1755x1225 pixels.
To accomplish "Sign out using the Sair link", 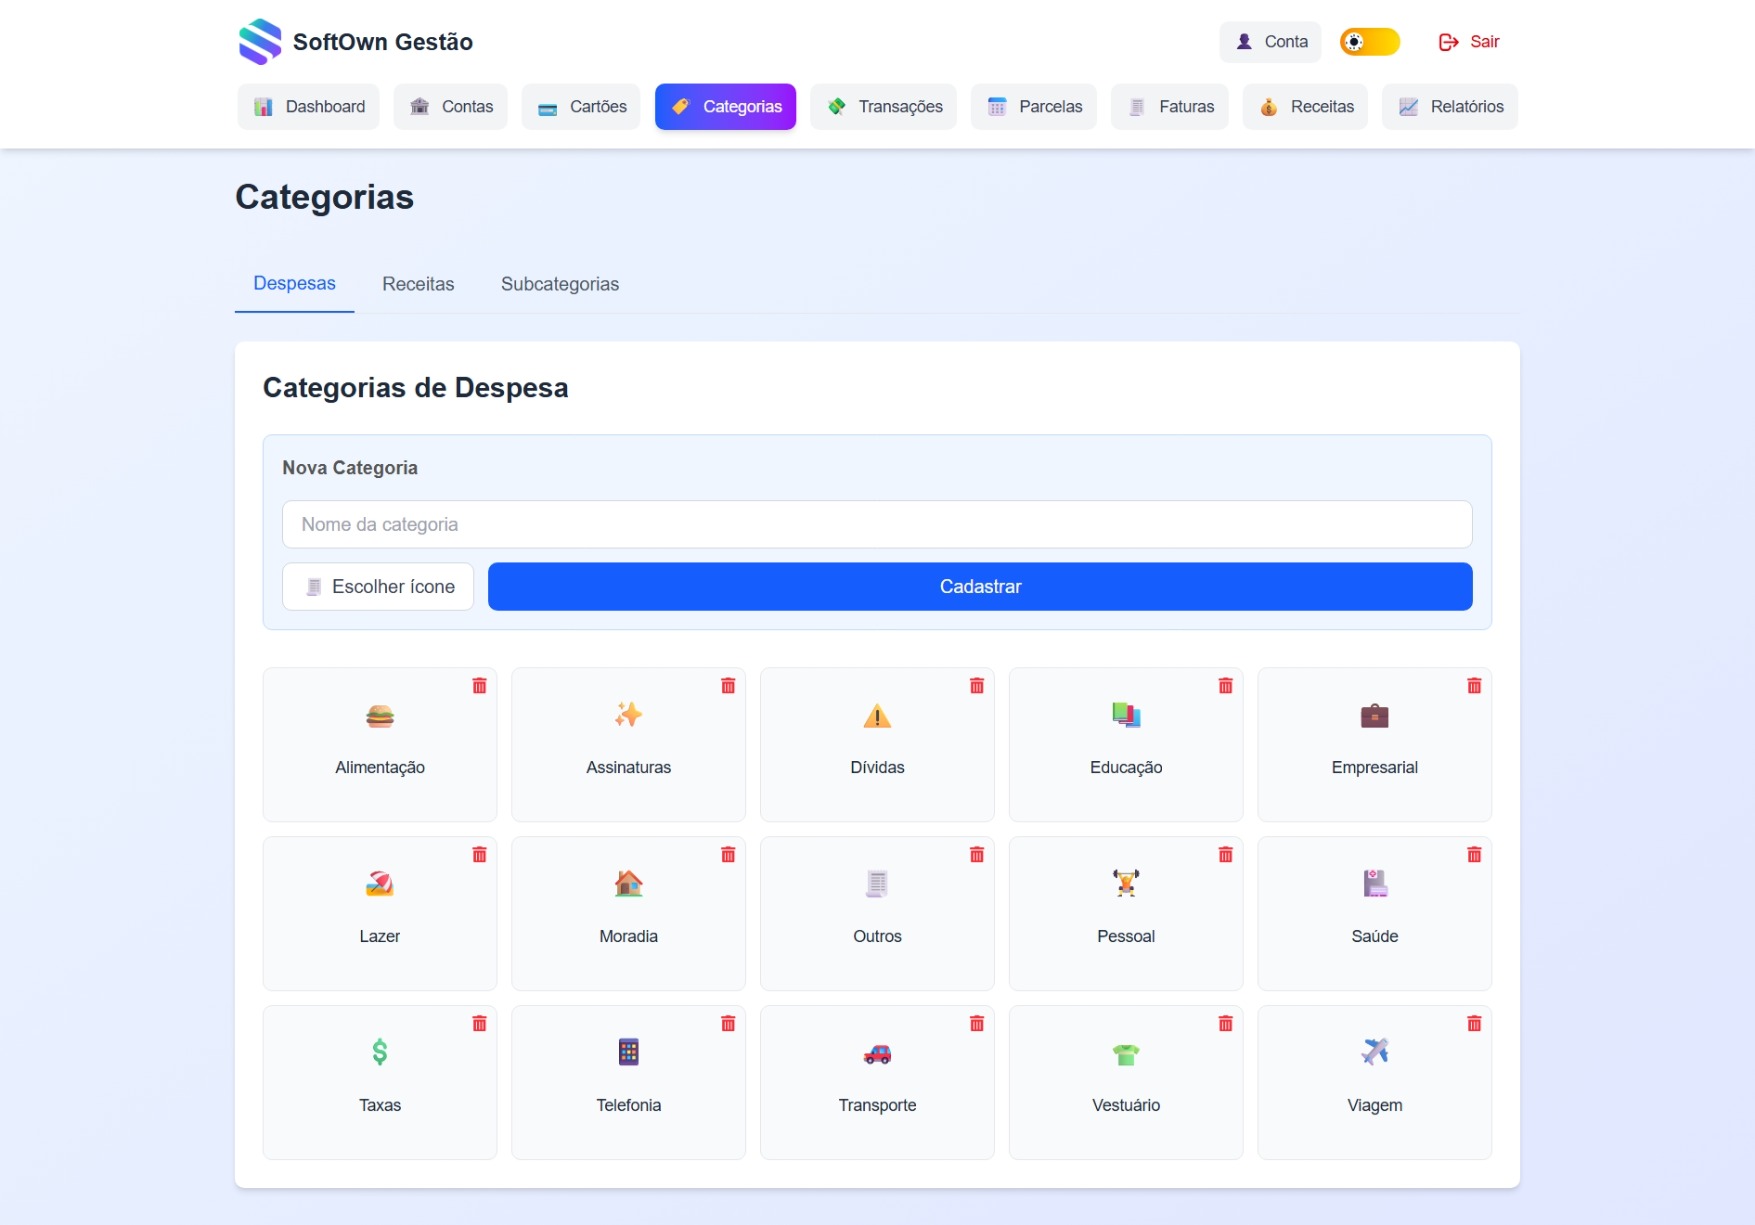I will [x=1468, y=42].
